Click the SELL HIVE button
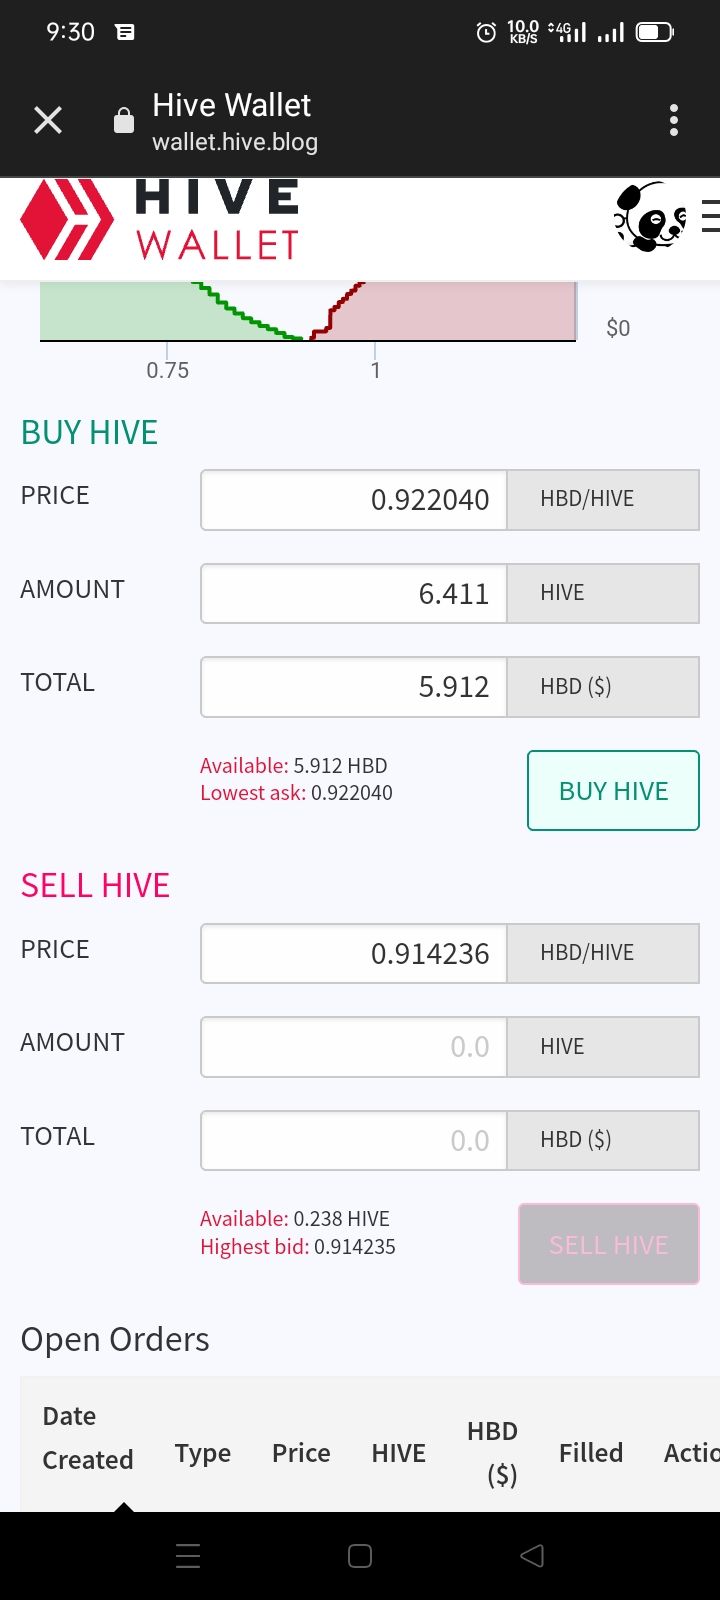 pos(609,1244)
